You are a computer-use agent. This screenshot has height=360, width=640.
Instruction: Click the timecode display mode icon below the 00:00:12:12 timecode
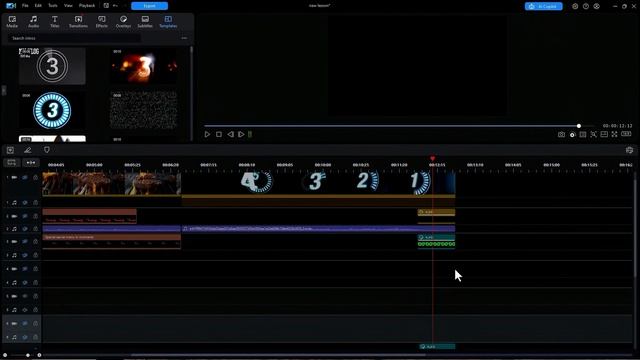click(x=626, y=134)
